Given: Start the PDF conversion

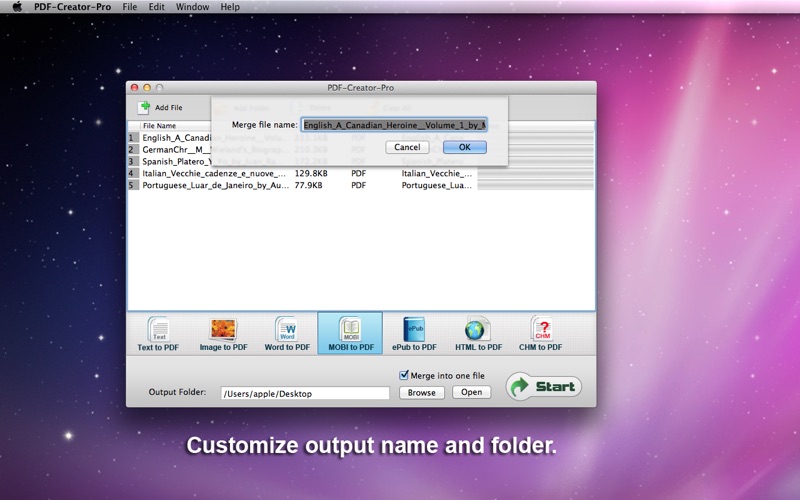Looking at the screenshot, I should point(544,387).
